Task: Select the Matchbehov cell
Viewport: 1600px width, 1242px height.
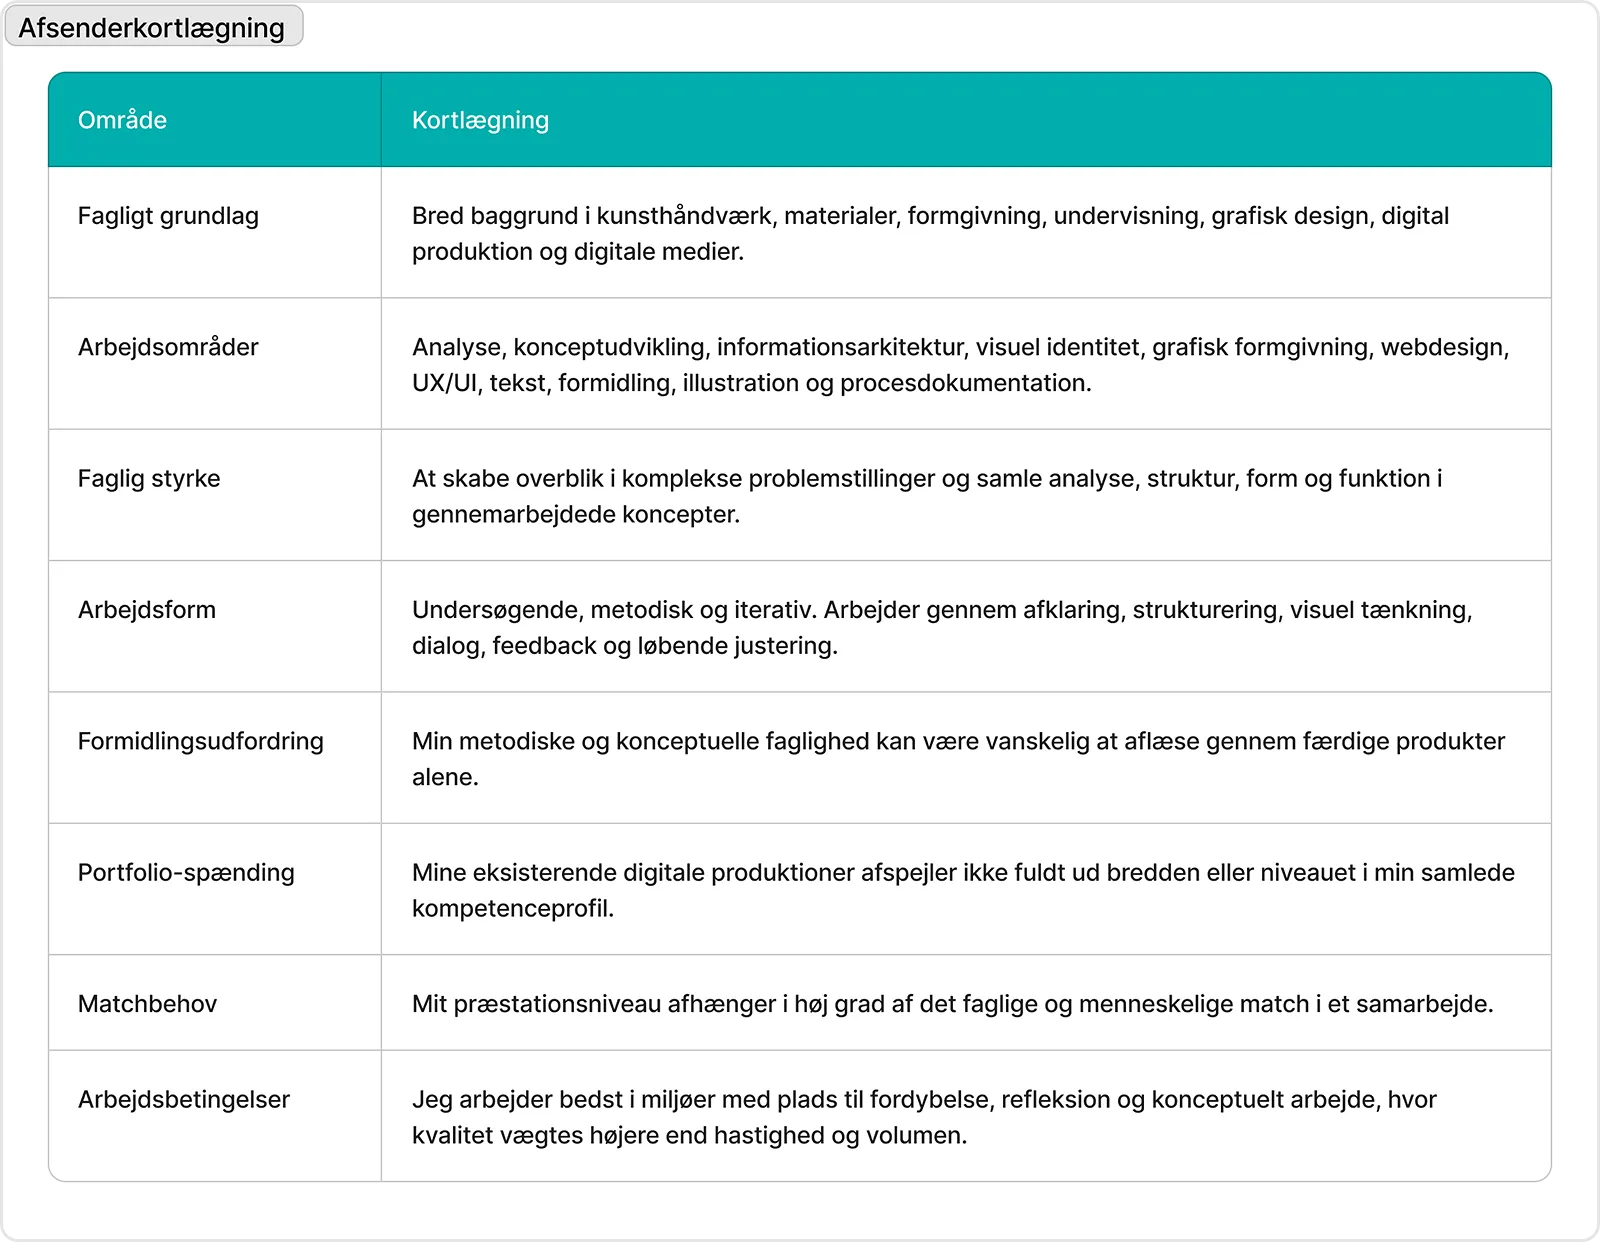Action: pos(215,1003)
